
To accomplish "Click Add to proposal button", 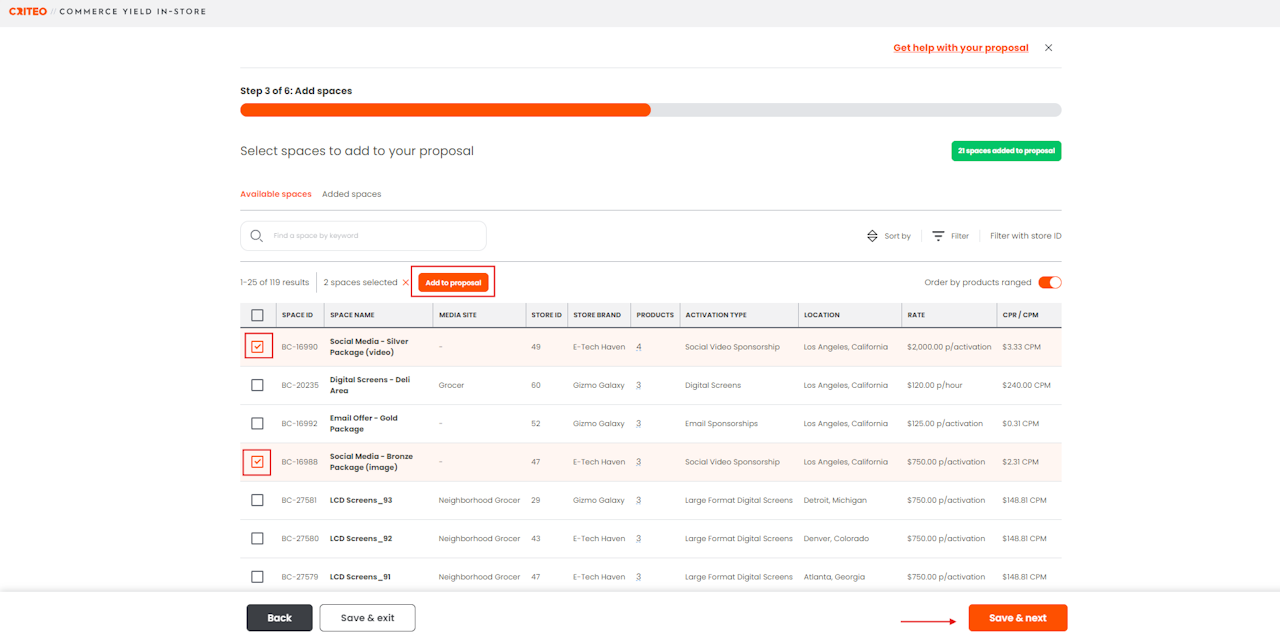I will coord(453,283).
